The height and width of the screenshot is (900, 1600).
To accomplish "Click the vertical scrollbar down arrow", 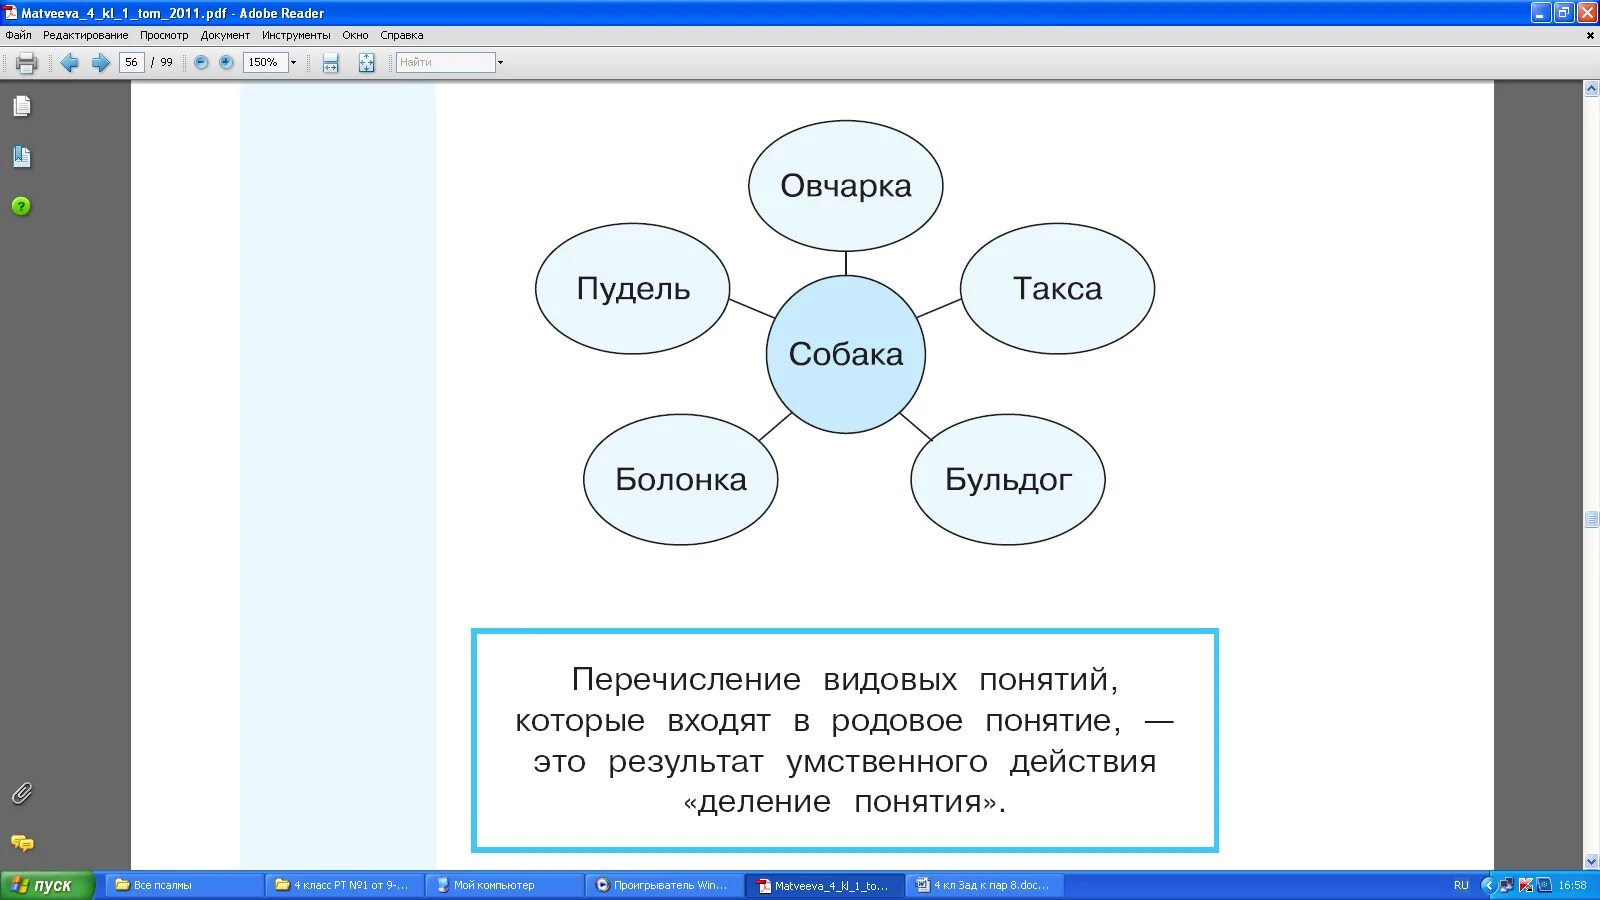I will point(1591,861).
